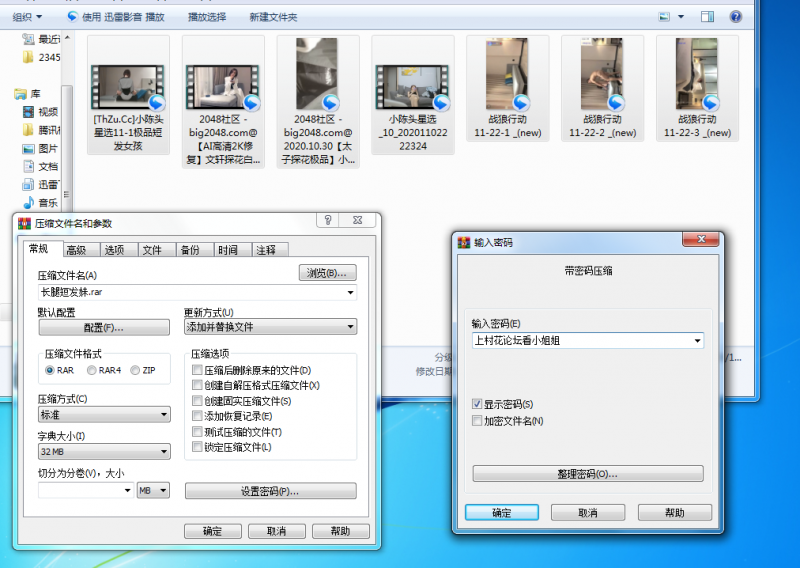Screen dimensions: 800x568
Task: Open the split volume size dropdown
Action: (x=127, y=490)
